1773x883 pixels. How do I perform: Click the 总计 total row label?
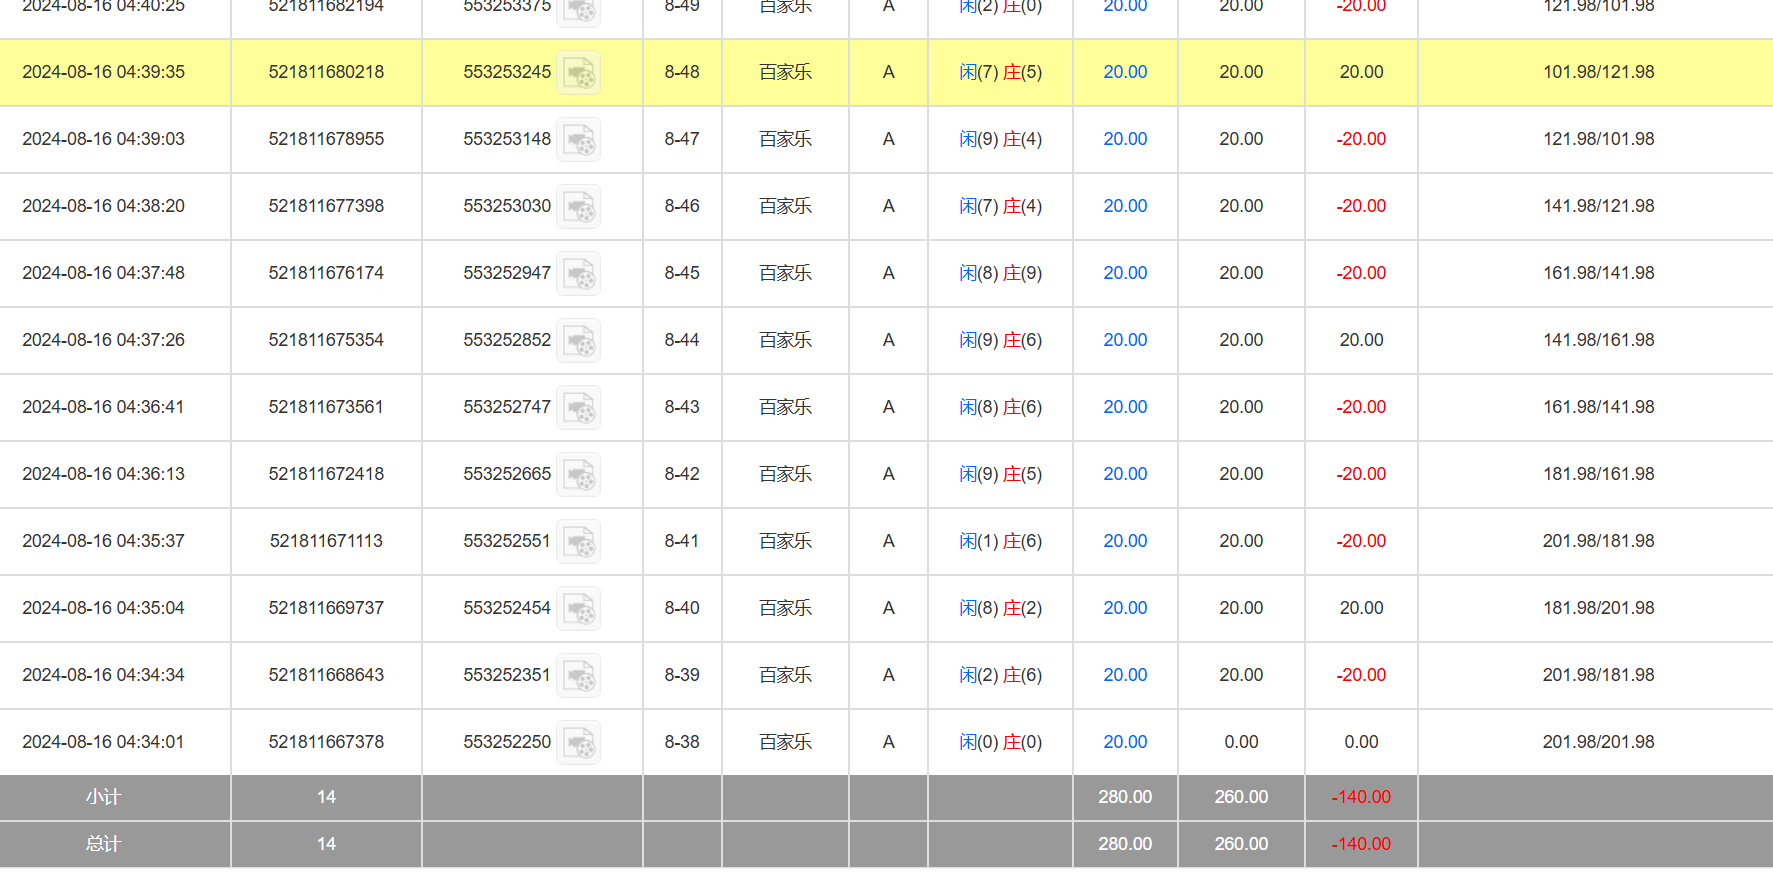click(x=103, y=844)
